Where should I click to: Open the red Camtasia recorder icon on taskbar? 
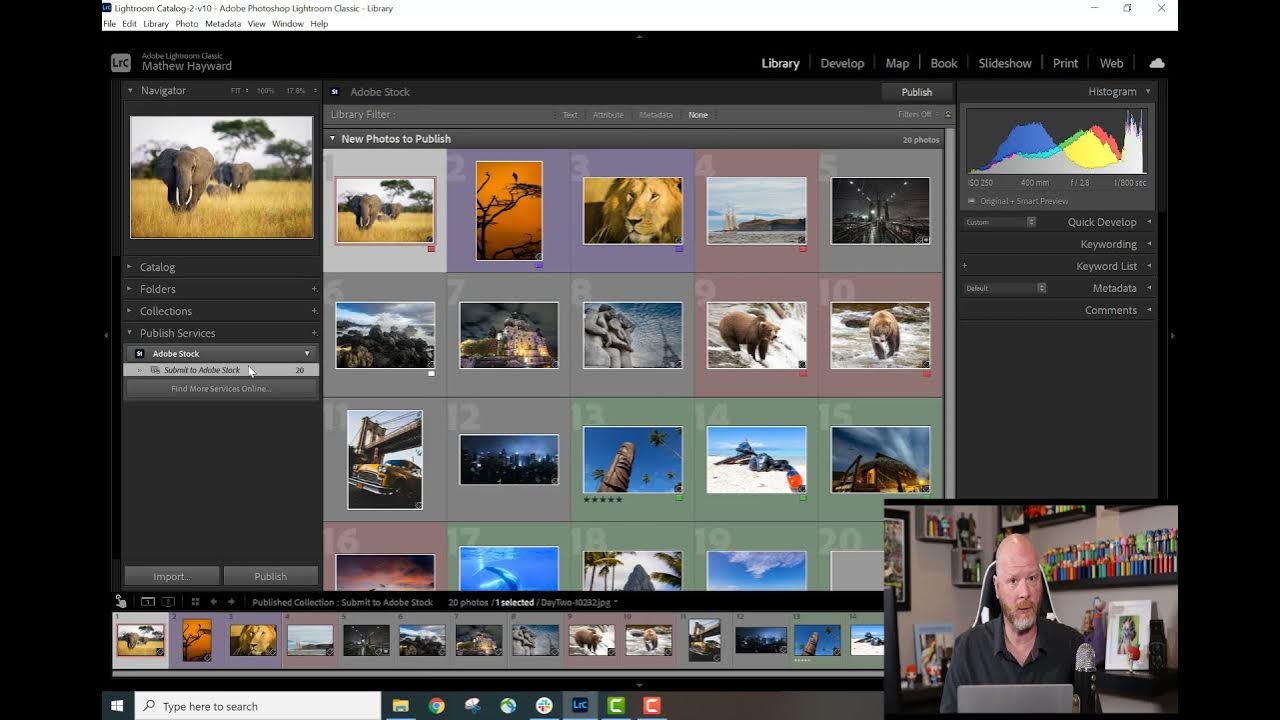click(x=652, y=706)
